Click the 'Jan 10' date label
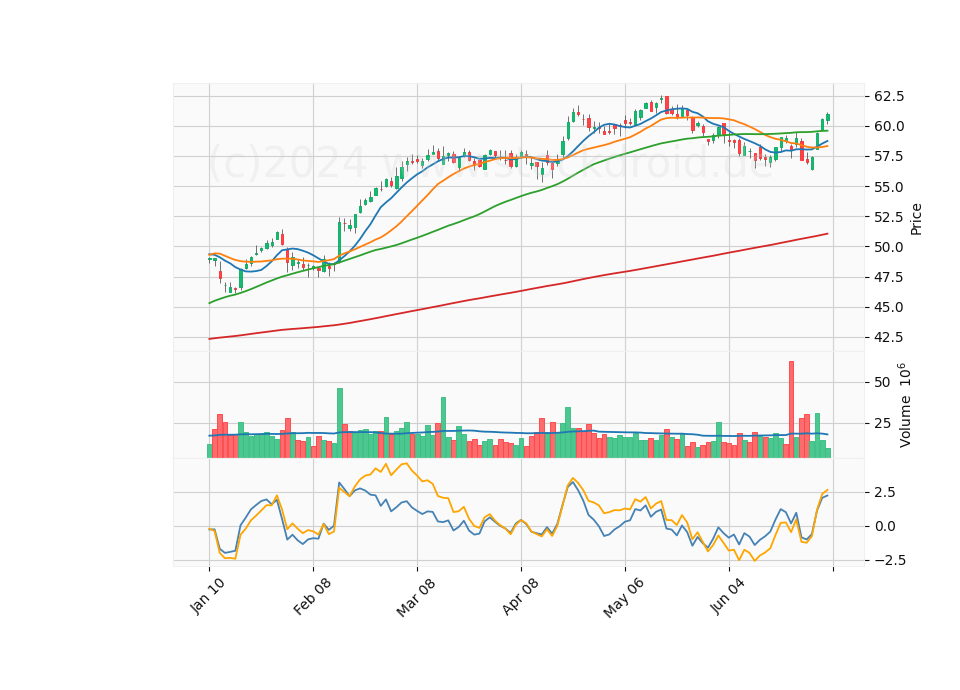 pos(207,596)
